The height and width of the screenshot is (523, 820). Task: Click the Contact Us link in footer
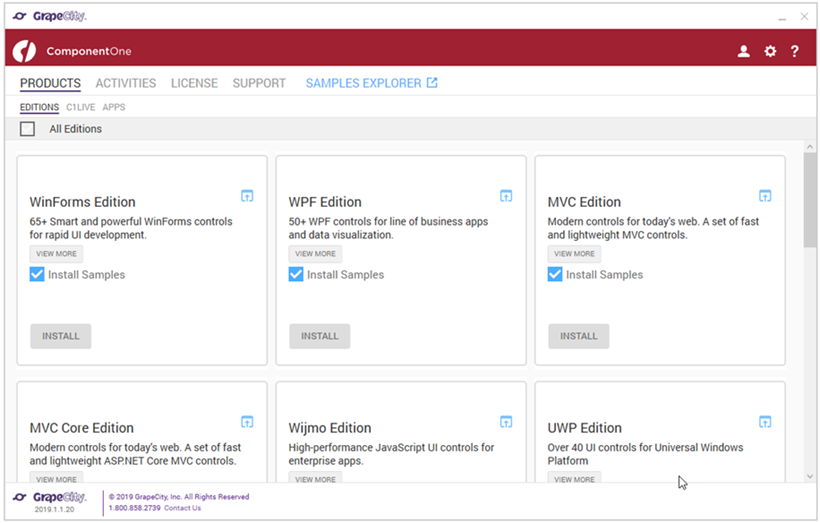tap(183, 508)
